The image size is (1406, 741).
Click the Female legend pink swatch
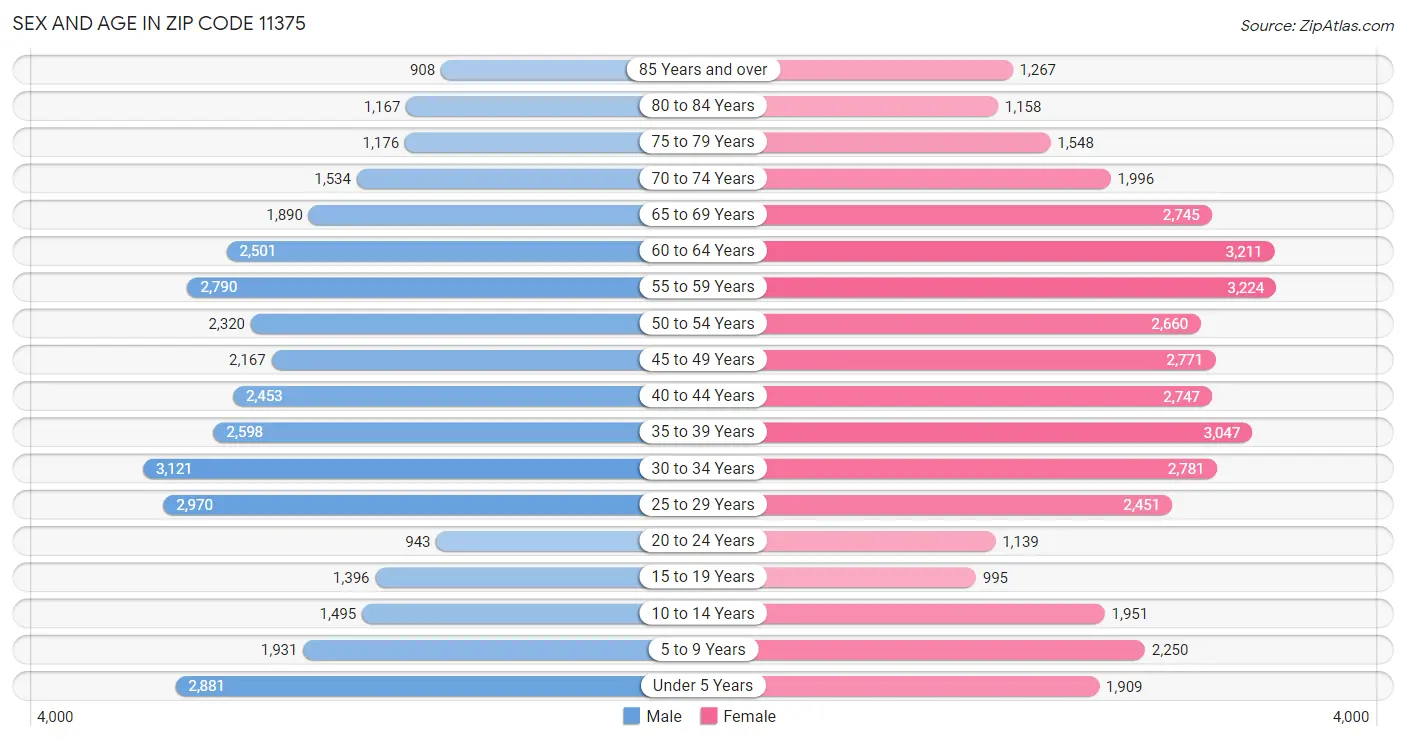point(710,716)
